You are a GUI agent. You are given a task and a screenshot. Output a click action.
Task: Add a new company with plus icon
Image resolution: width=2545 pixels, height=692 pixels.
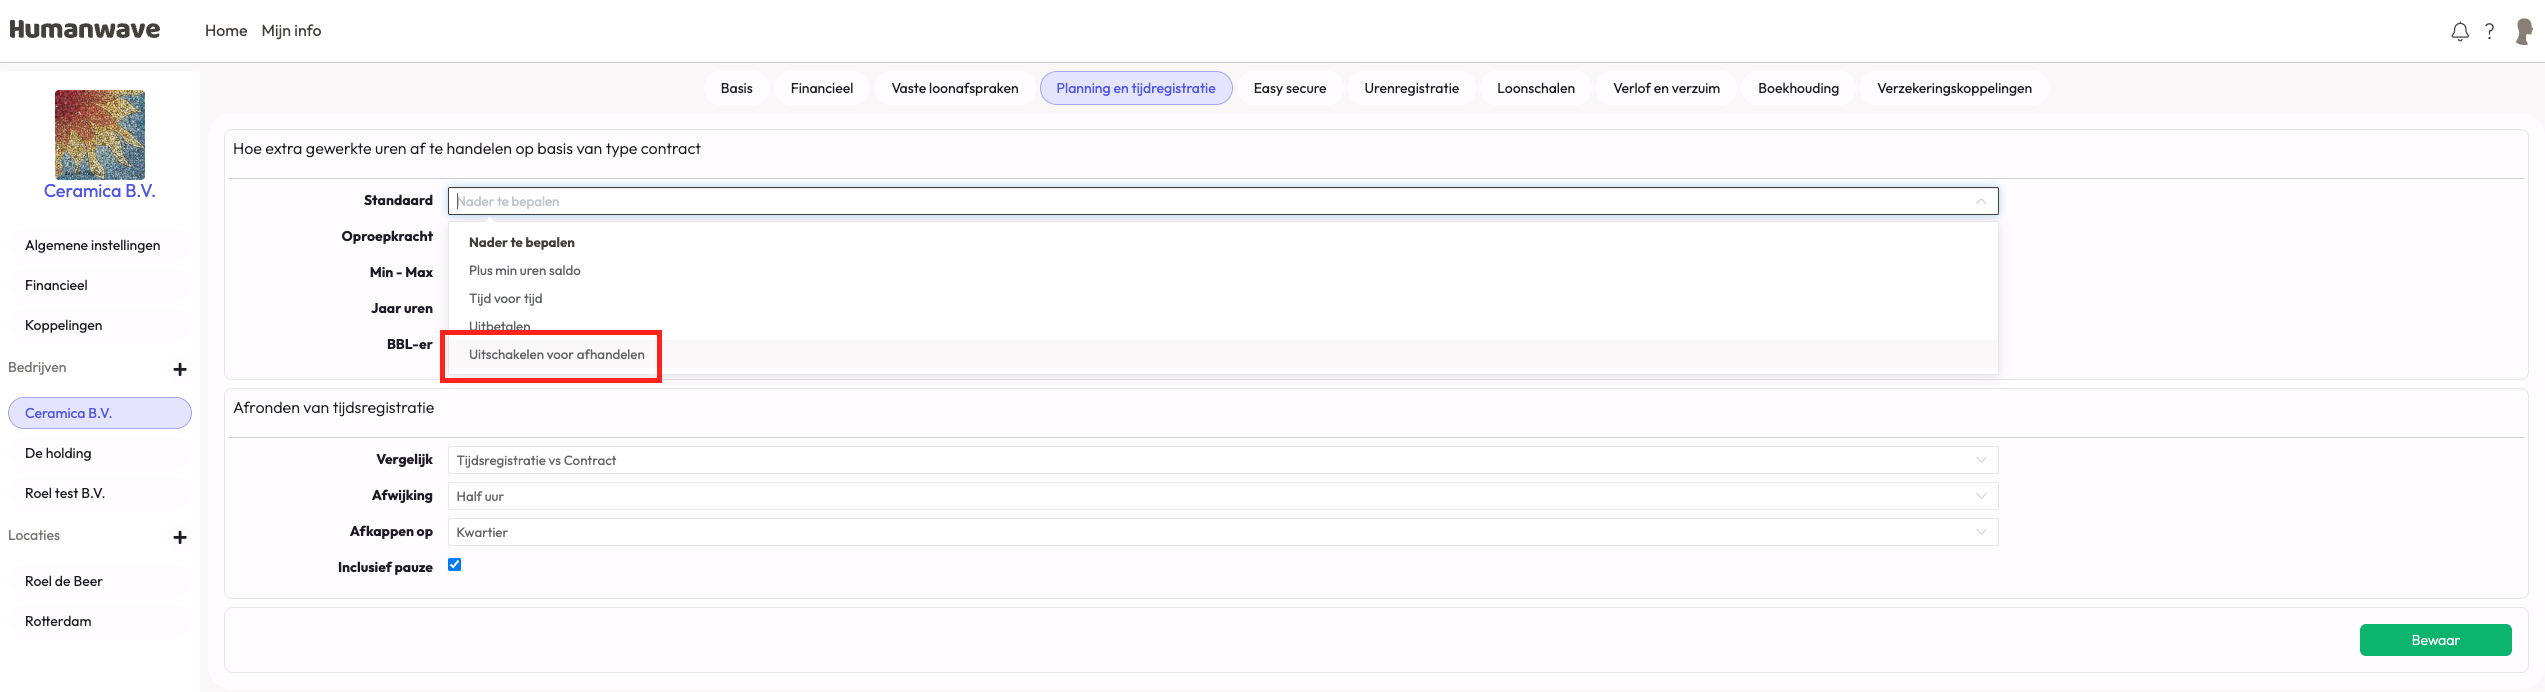(x=180, y=369)
